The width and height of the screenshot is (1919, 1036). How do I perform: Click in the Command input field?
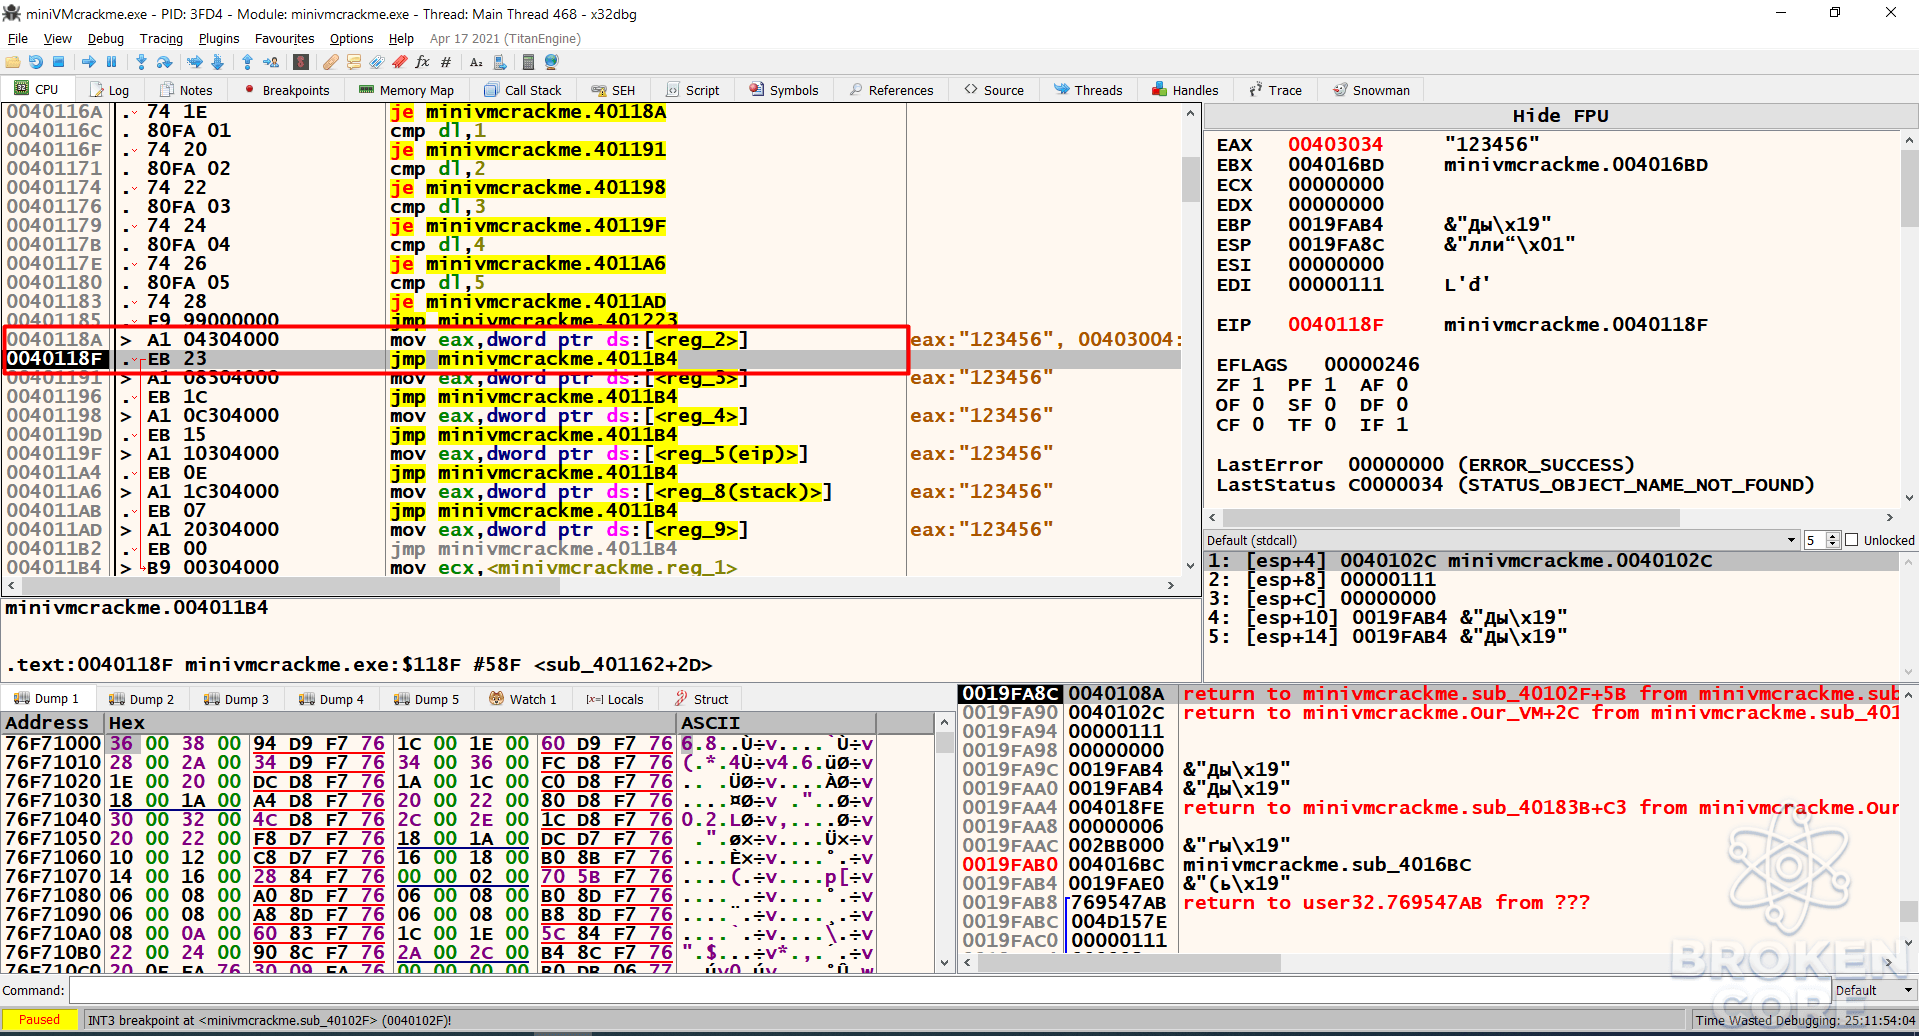click(949, 990)
